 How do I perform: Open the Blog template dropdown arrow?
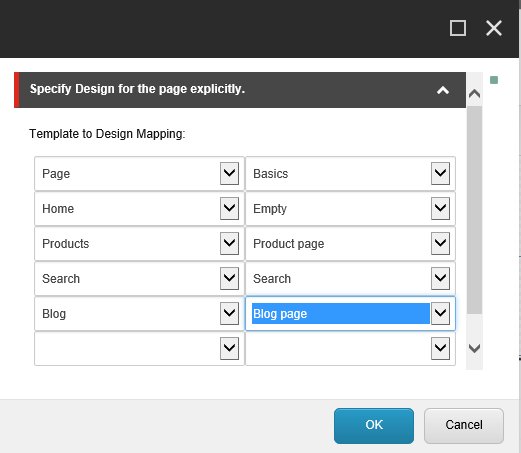[229, 313]
